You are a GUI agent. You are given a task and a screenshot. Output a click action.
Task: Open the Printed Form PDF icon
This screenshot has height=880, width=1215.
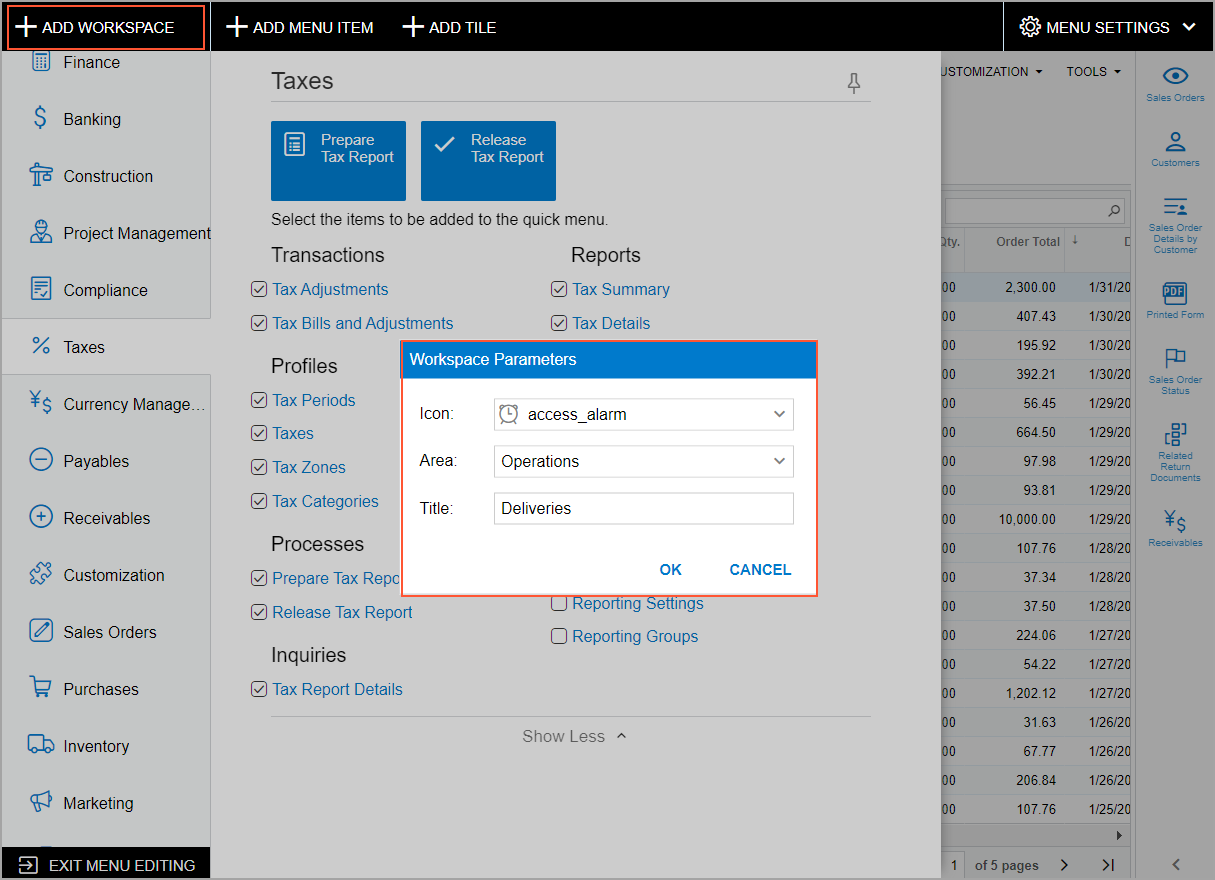click(x=1175, y=294)
